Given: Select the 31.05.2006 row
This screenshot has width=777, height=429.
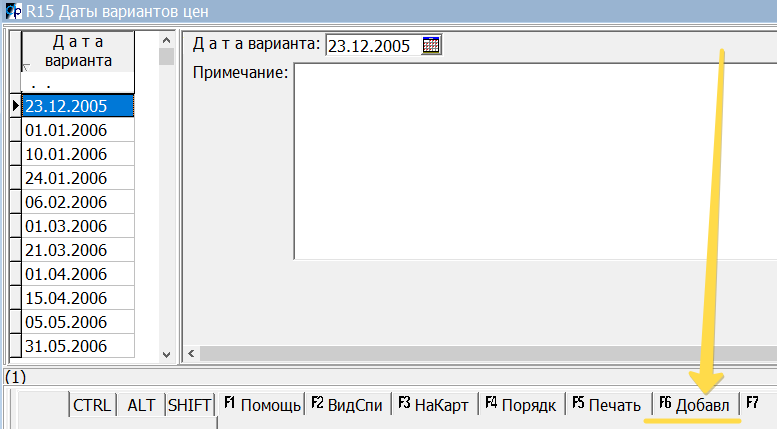Looking at the screenshot, I should click(x=78, y=346).
